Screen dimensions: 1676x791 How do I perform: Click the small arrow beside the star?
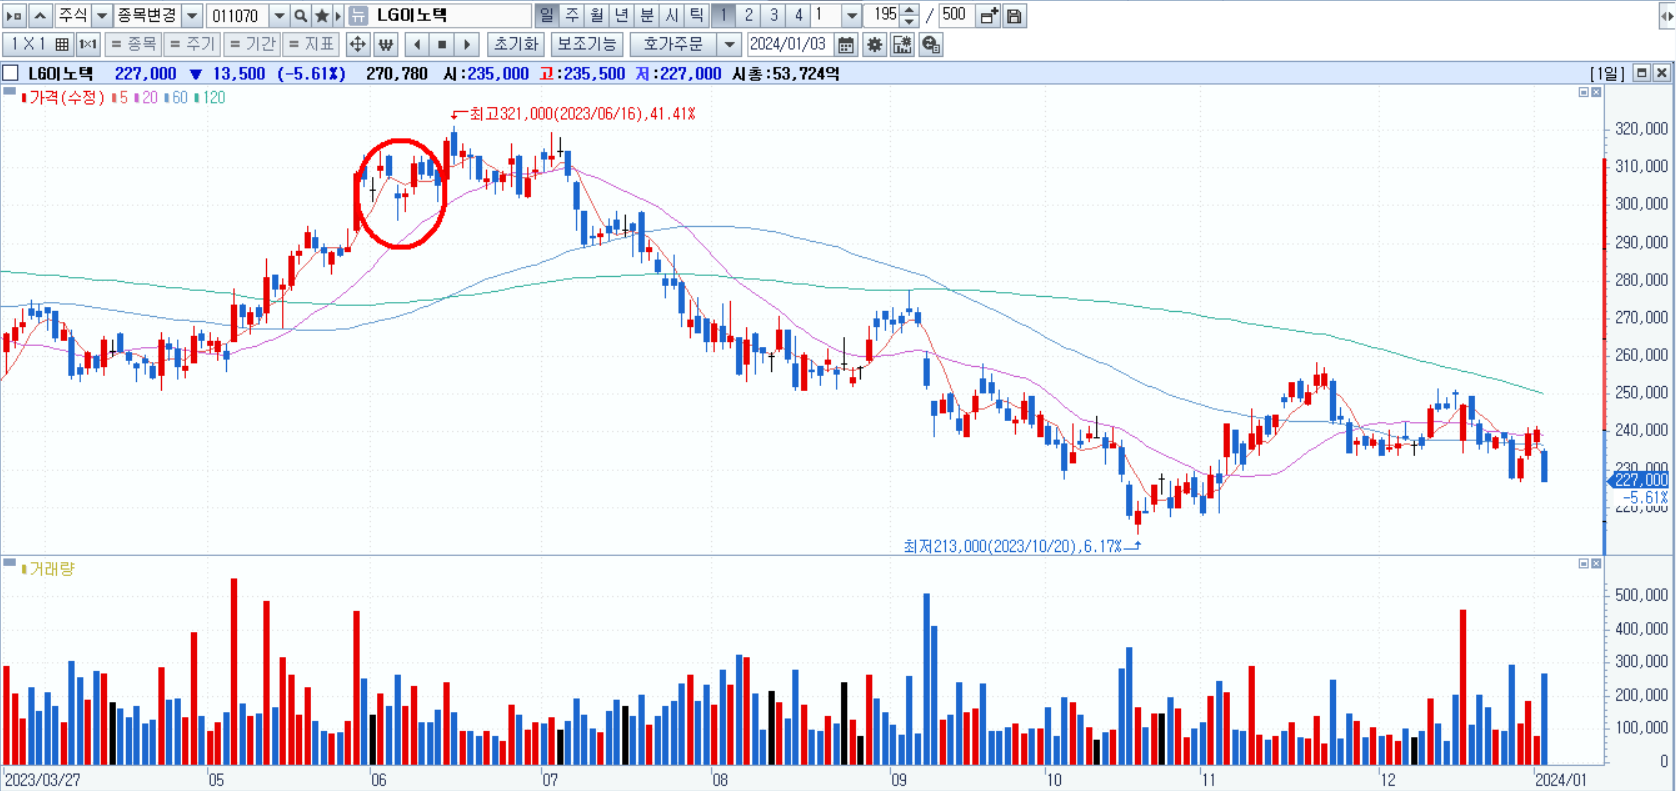tap(338, 16)
